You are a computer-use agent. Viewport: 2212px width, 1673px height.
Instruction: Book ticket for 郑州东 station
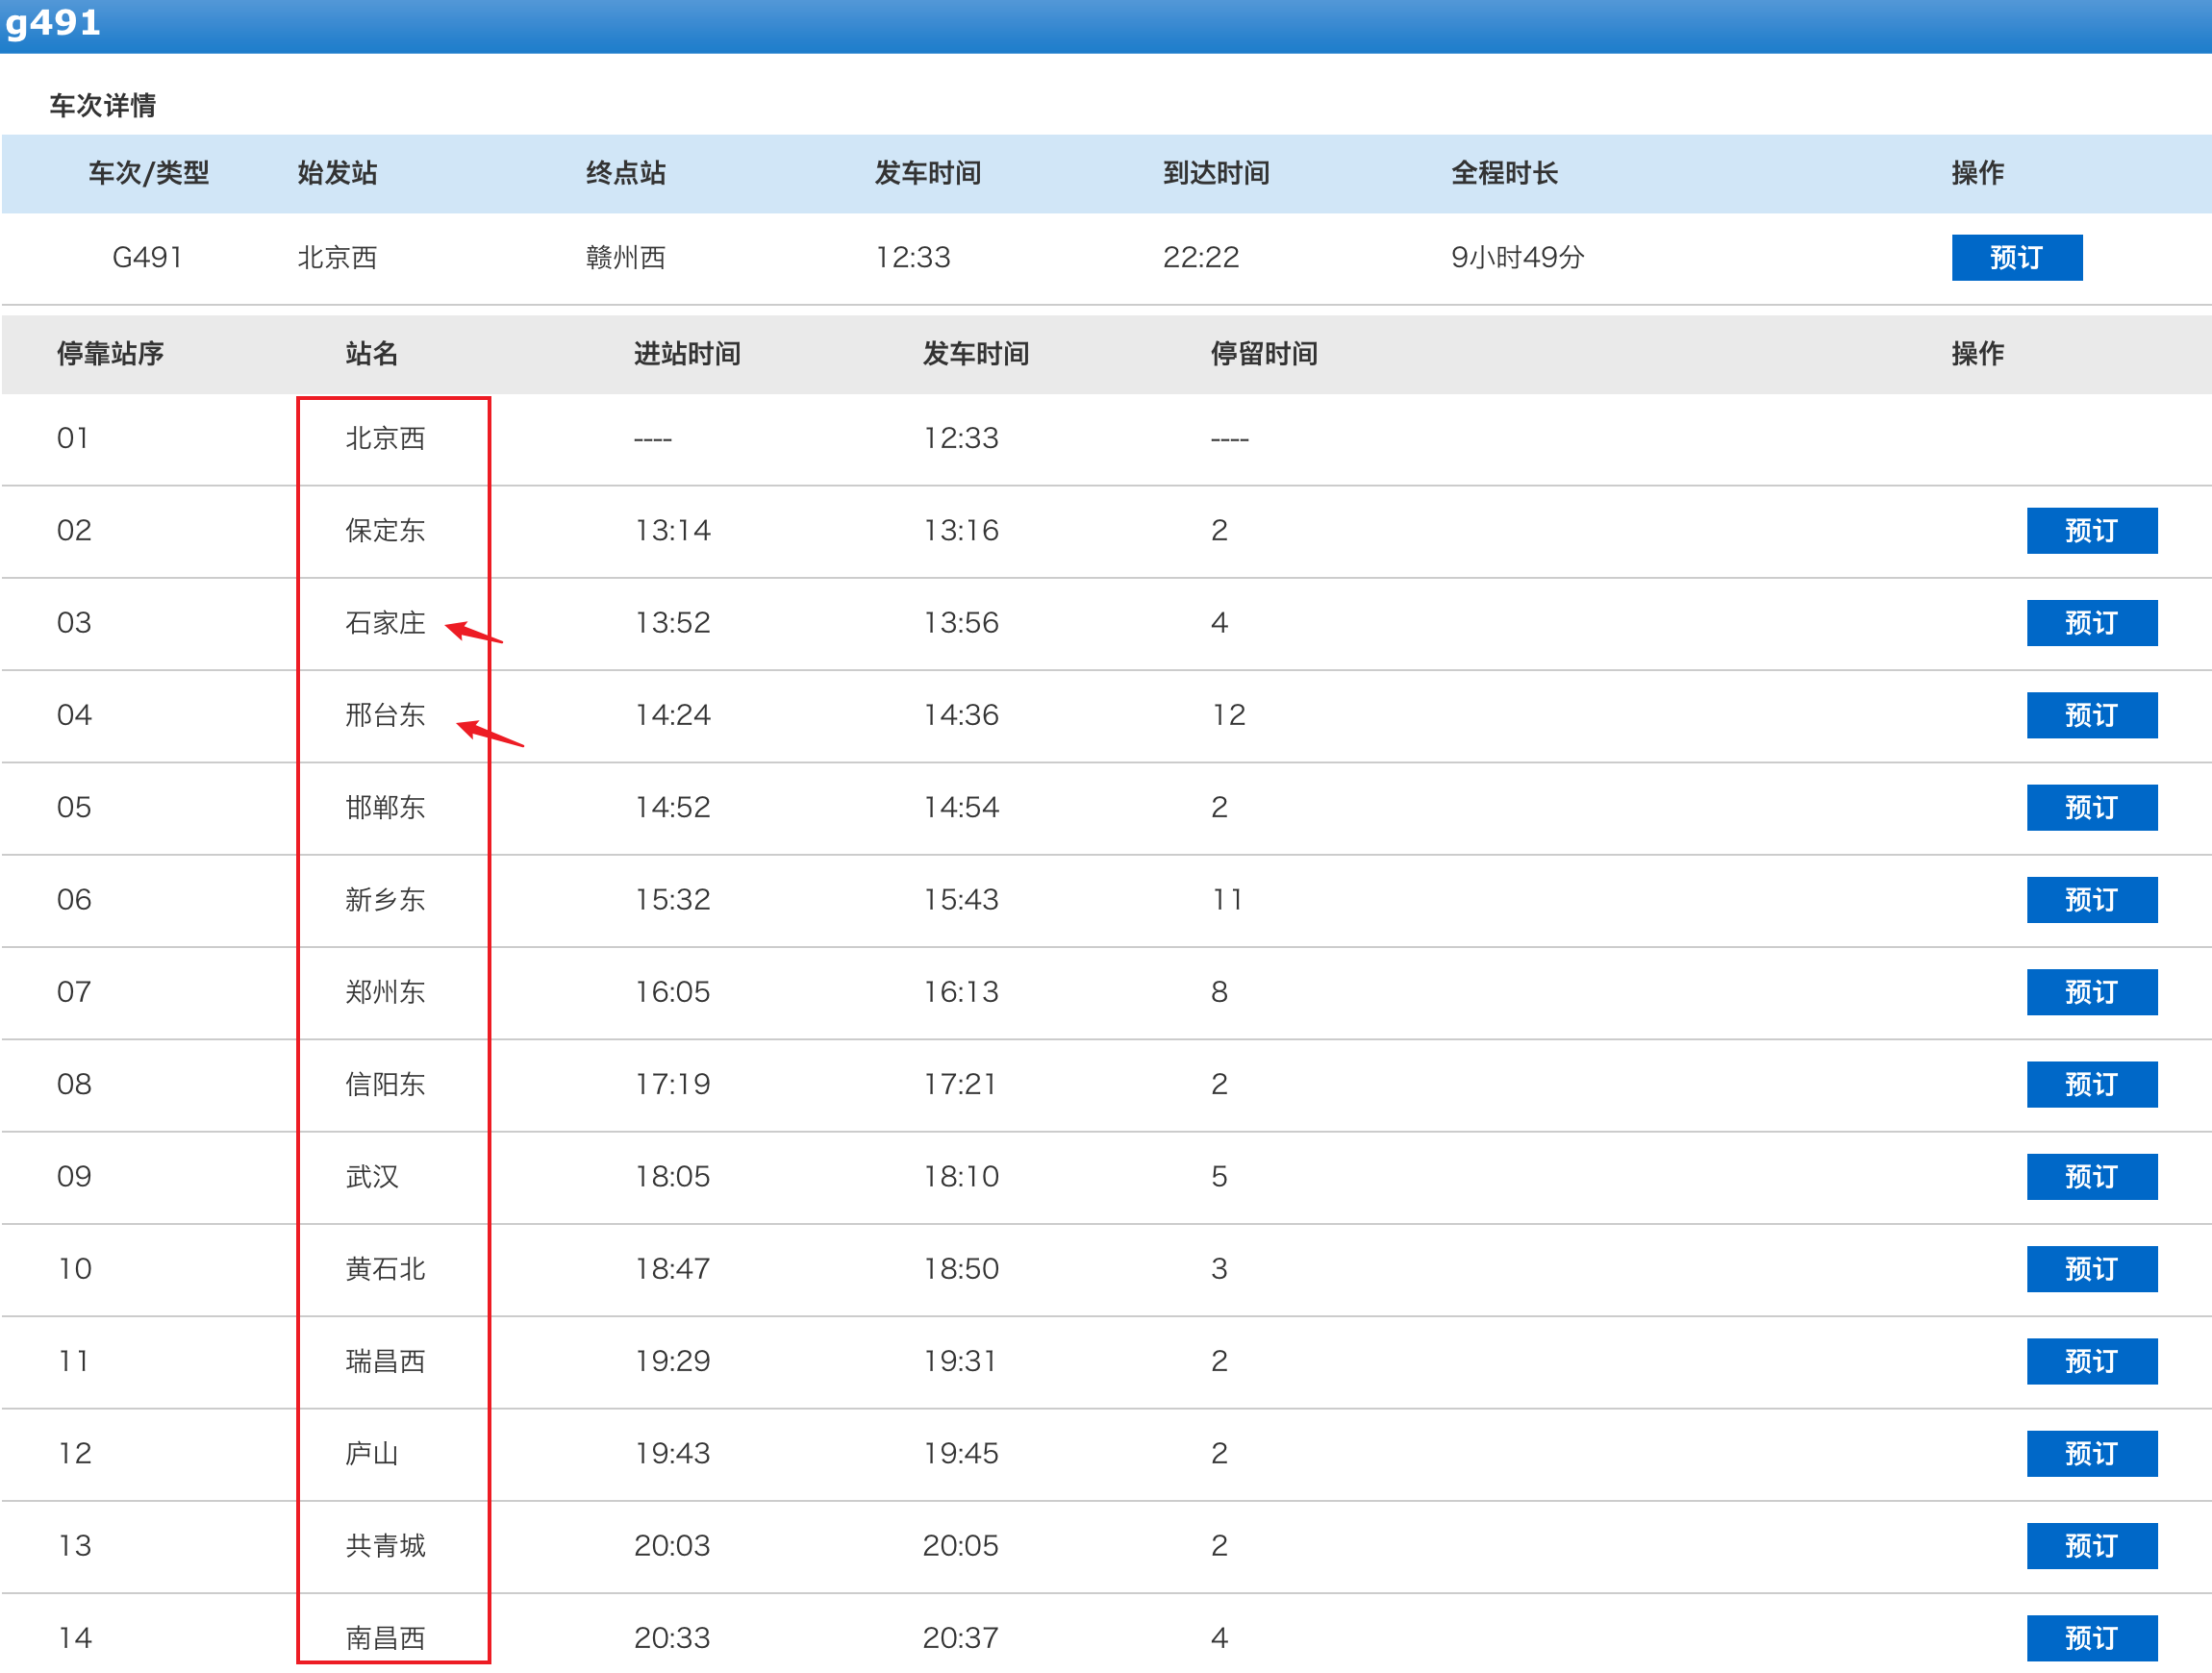click(x=2091, y=992)
